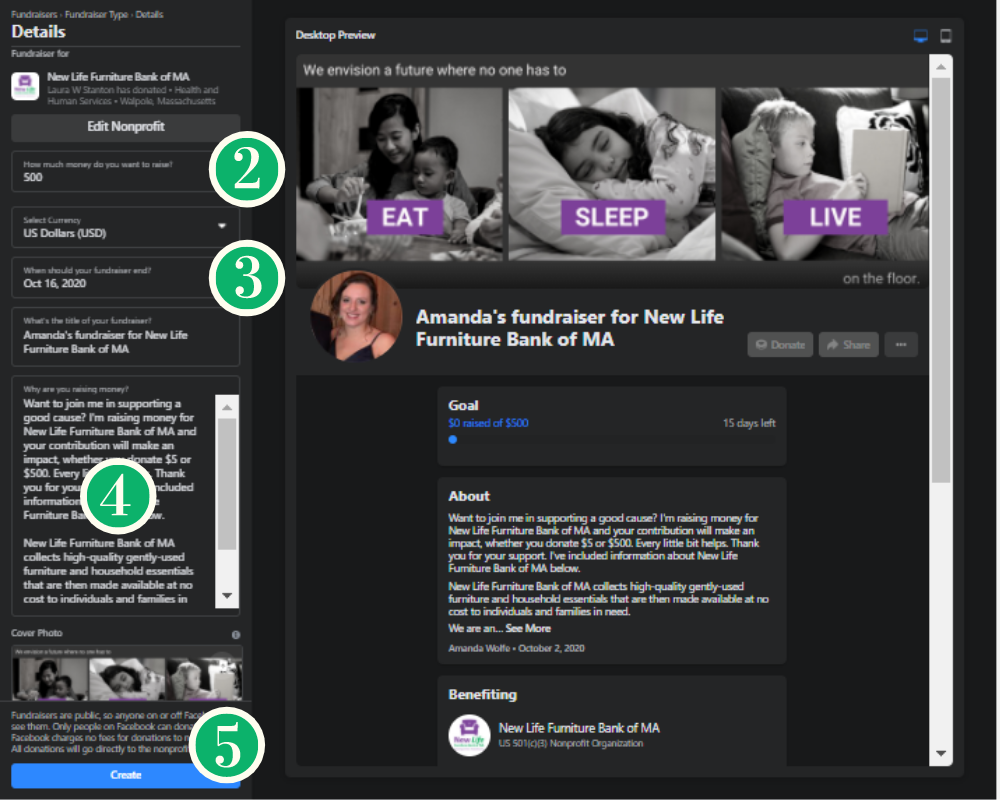This screenshot has height=800, width=1000.
Task: Click the "US 501(c)(3) Nonprofit Organization" text
Action: [x=571, y=743]
